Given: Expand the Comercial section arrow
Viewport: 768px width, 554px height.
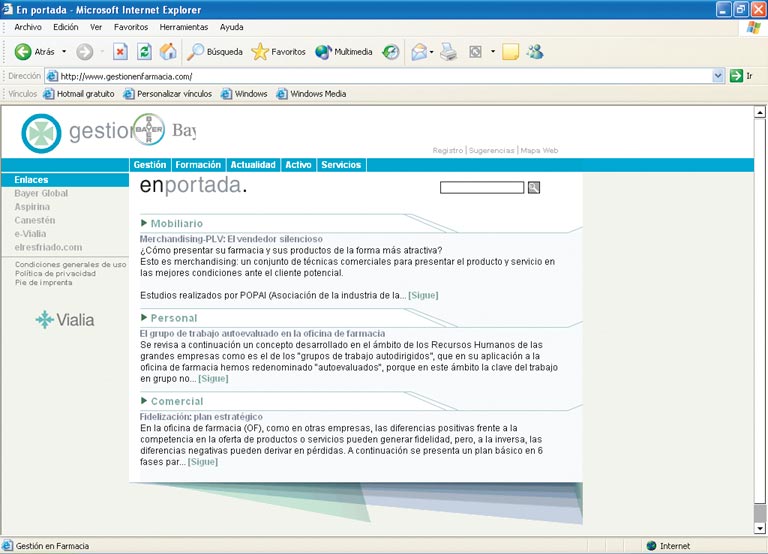Looking at the screenshot, I should coord(144,401).
